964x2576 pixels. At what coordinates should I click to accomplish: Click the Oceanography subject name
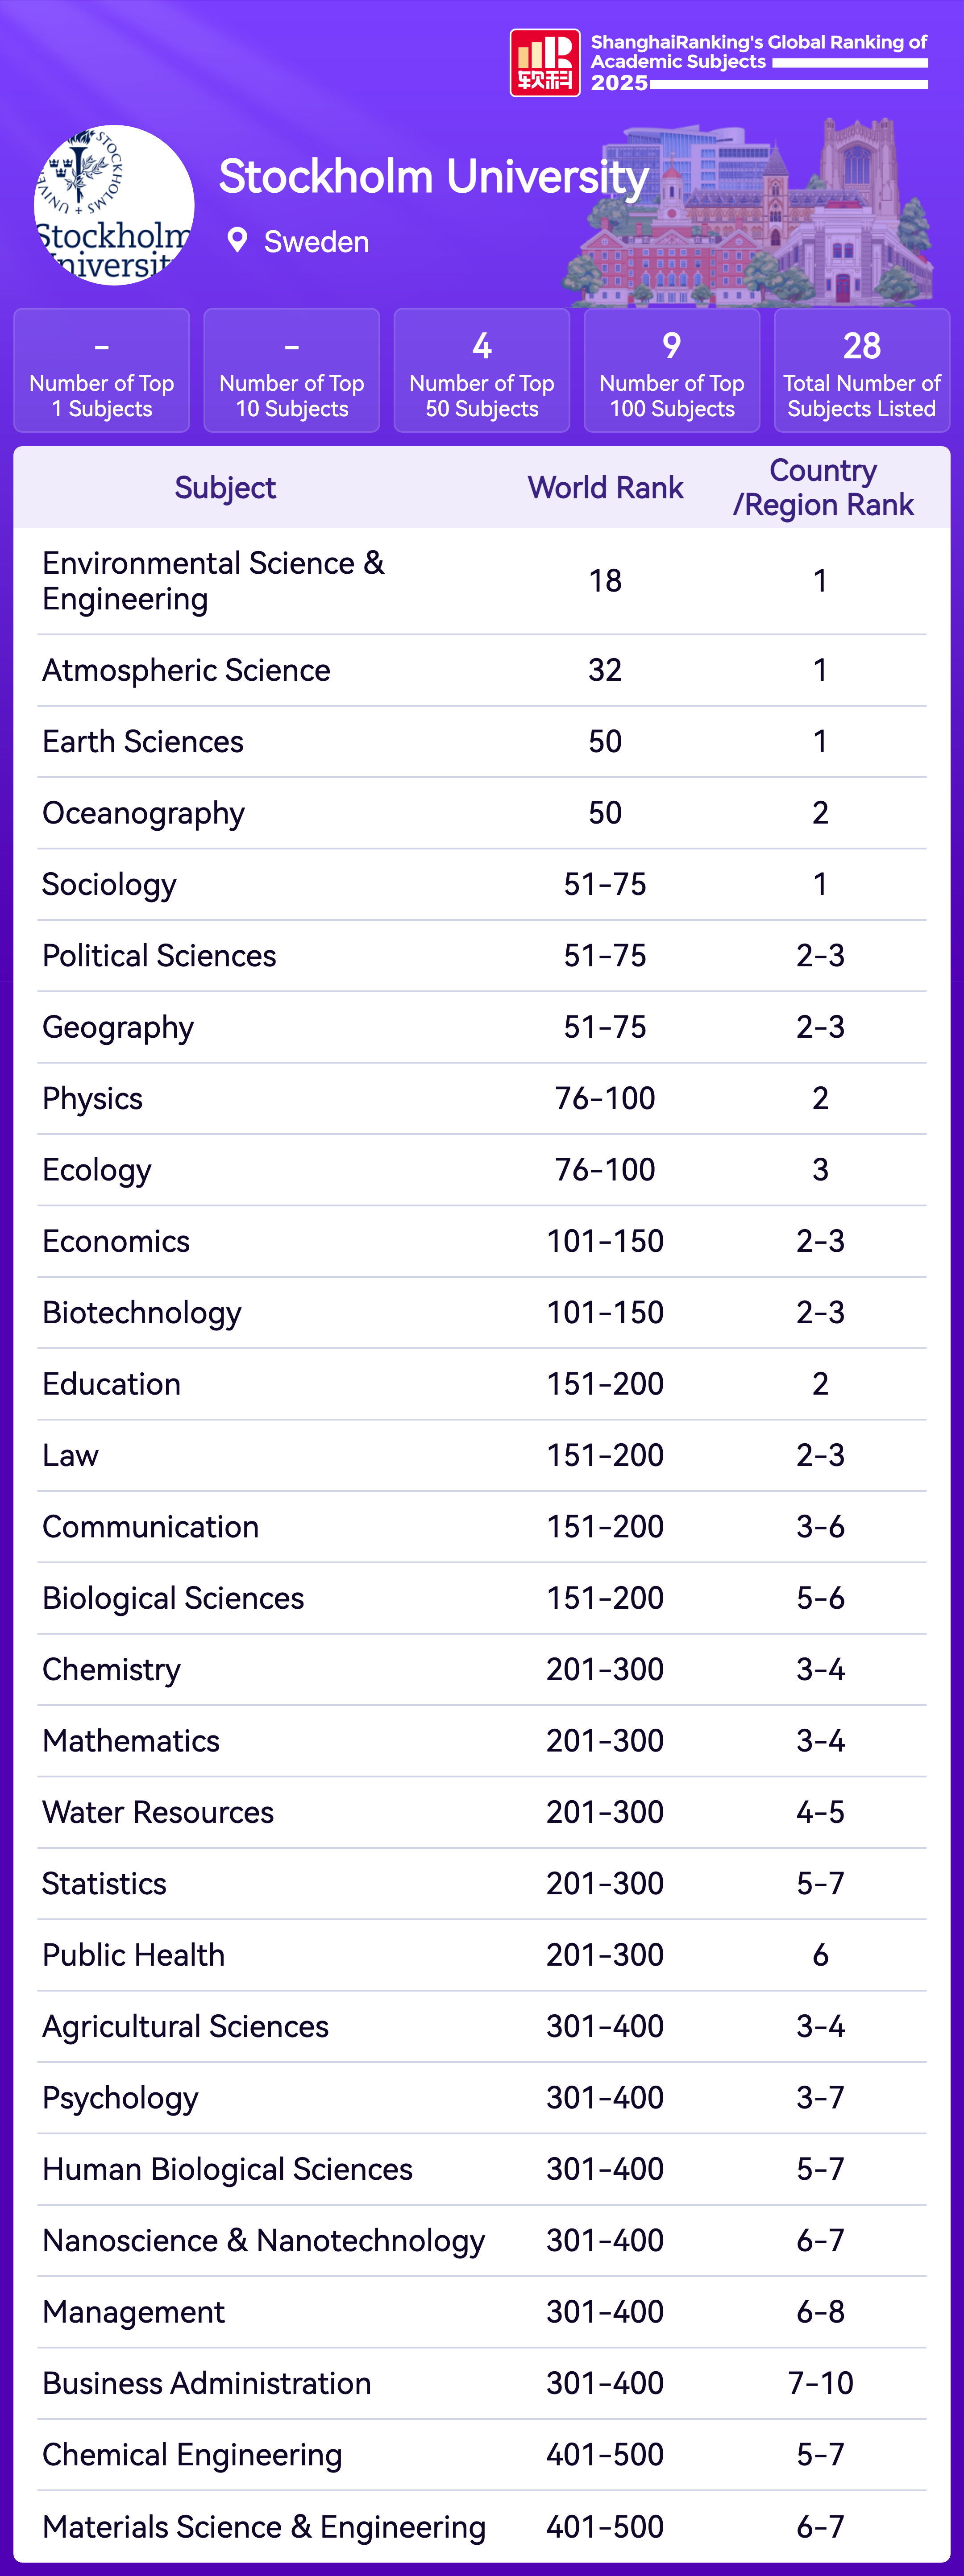(143, 813)
